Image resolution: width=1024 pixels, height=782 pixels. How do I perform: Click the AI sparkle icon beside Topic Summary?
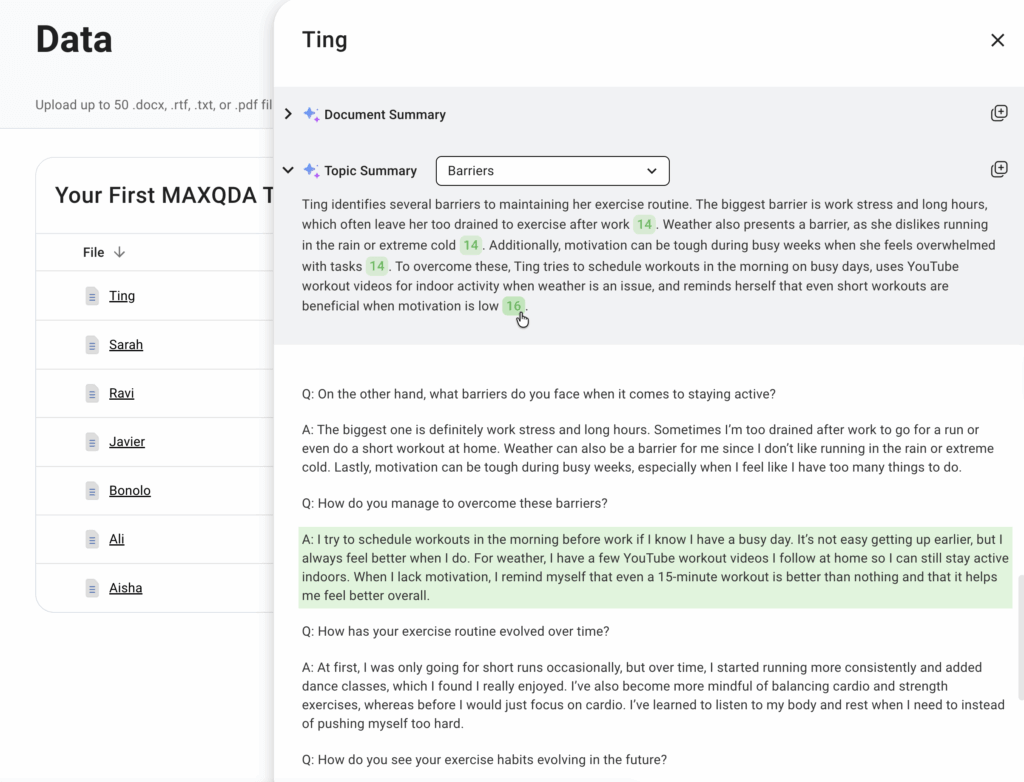click(x=310, y=170)
